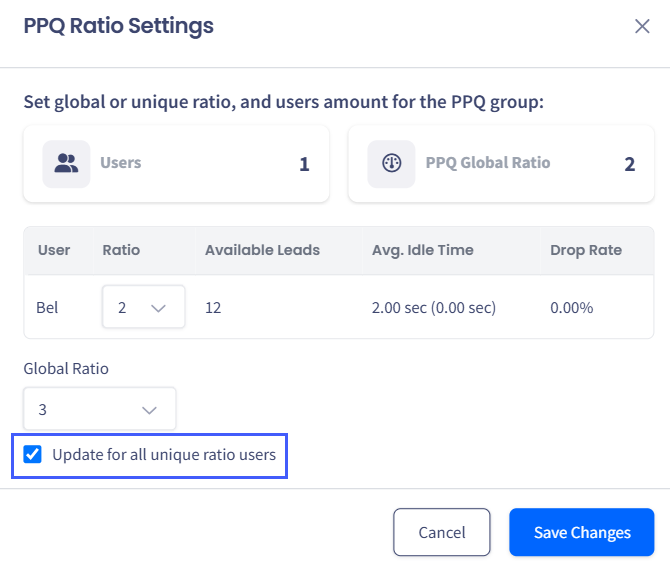Open Bel's Ratio dropdown
670x569 pixels.
tap(144, 307)
